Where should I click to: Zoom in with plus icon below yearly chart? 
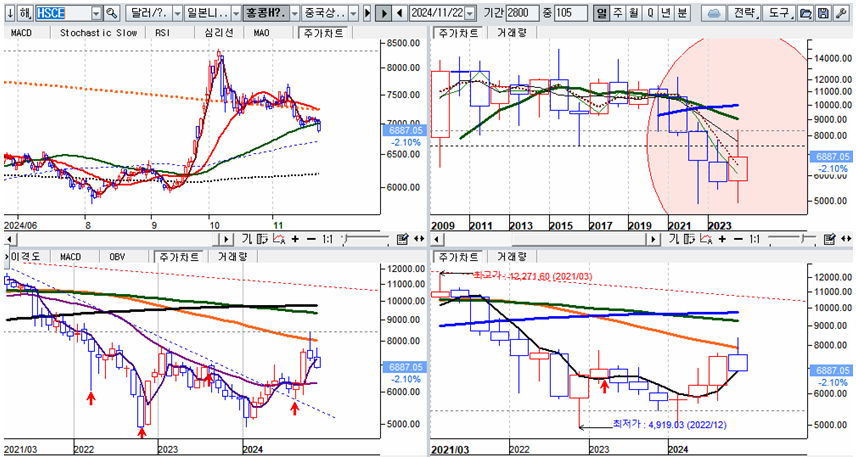point(723,239)
